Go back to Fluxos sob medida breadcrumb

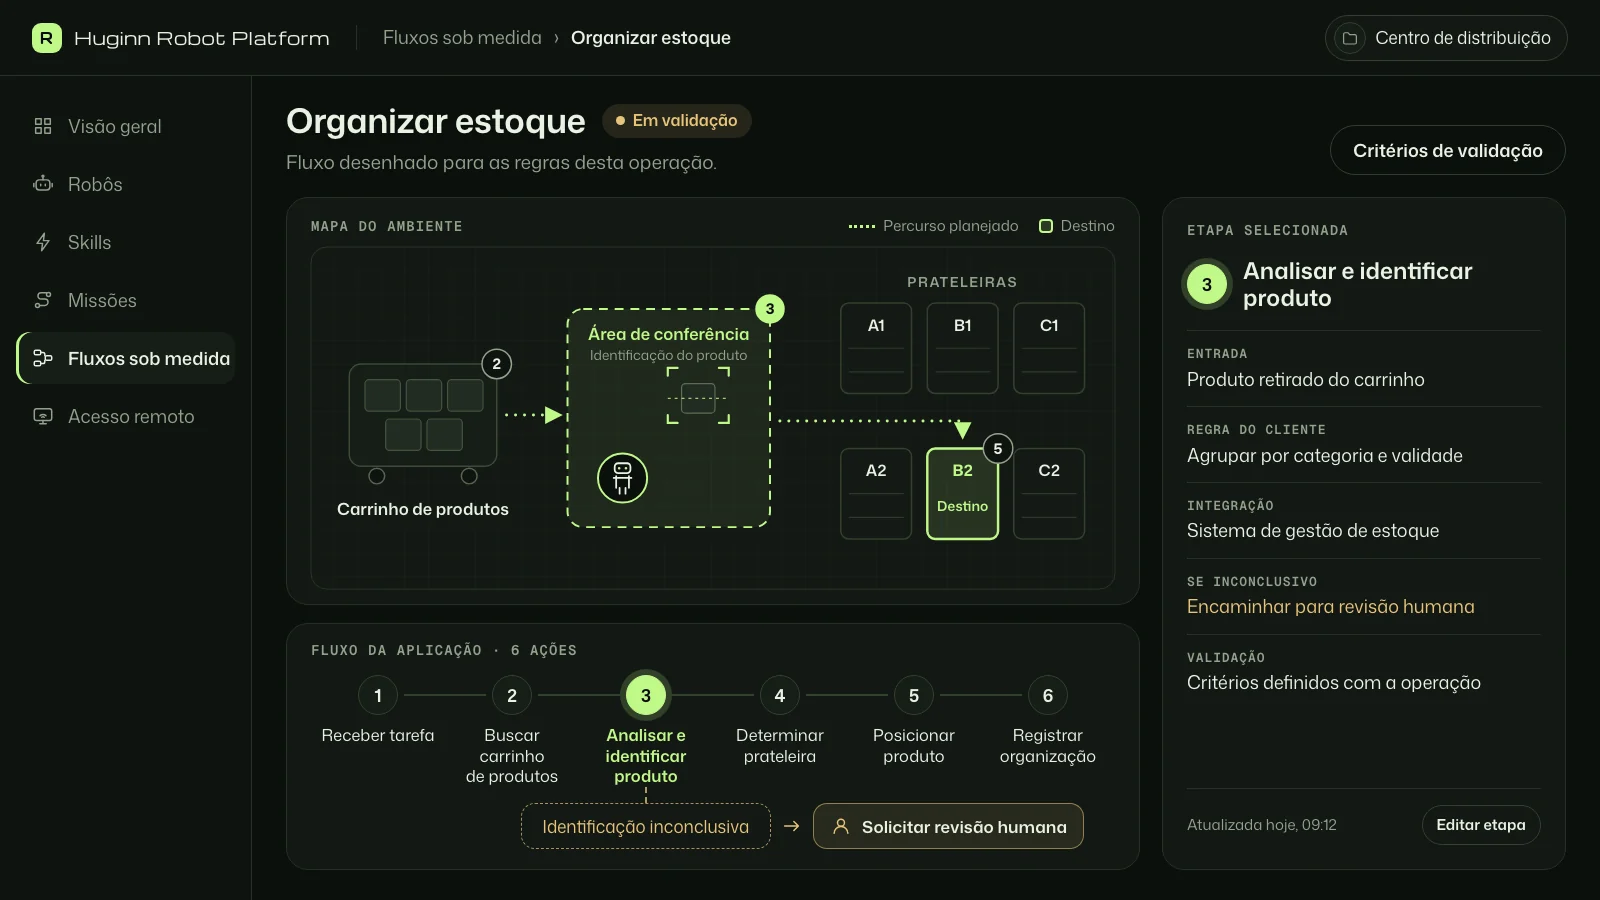click(462, 38)
